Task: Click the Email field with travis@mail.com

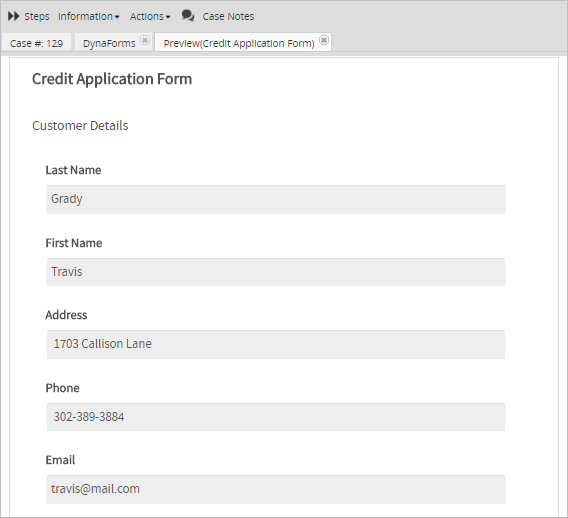Action: pyautogui.click(x=276, y=489)
